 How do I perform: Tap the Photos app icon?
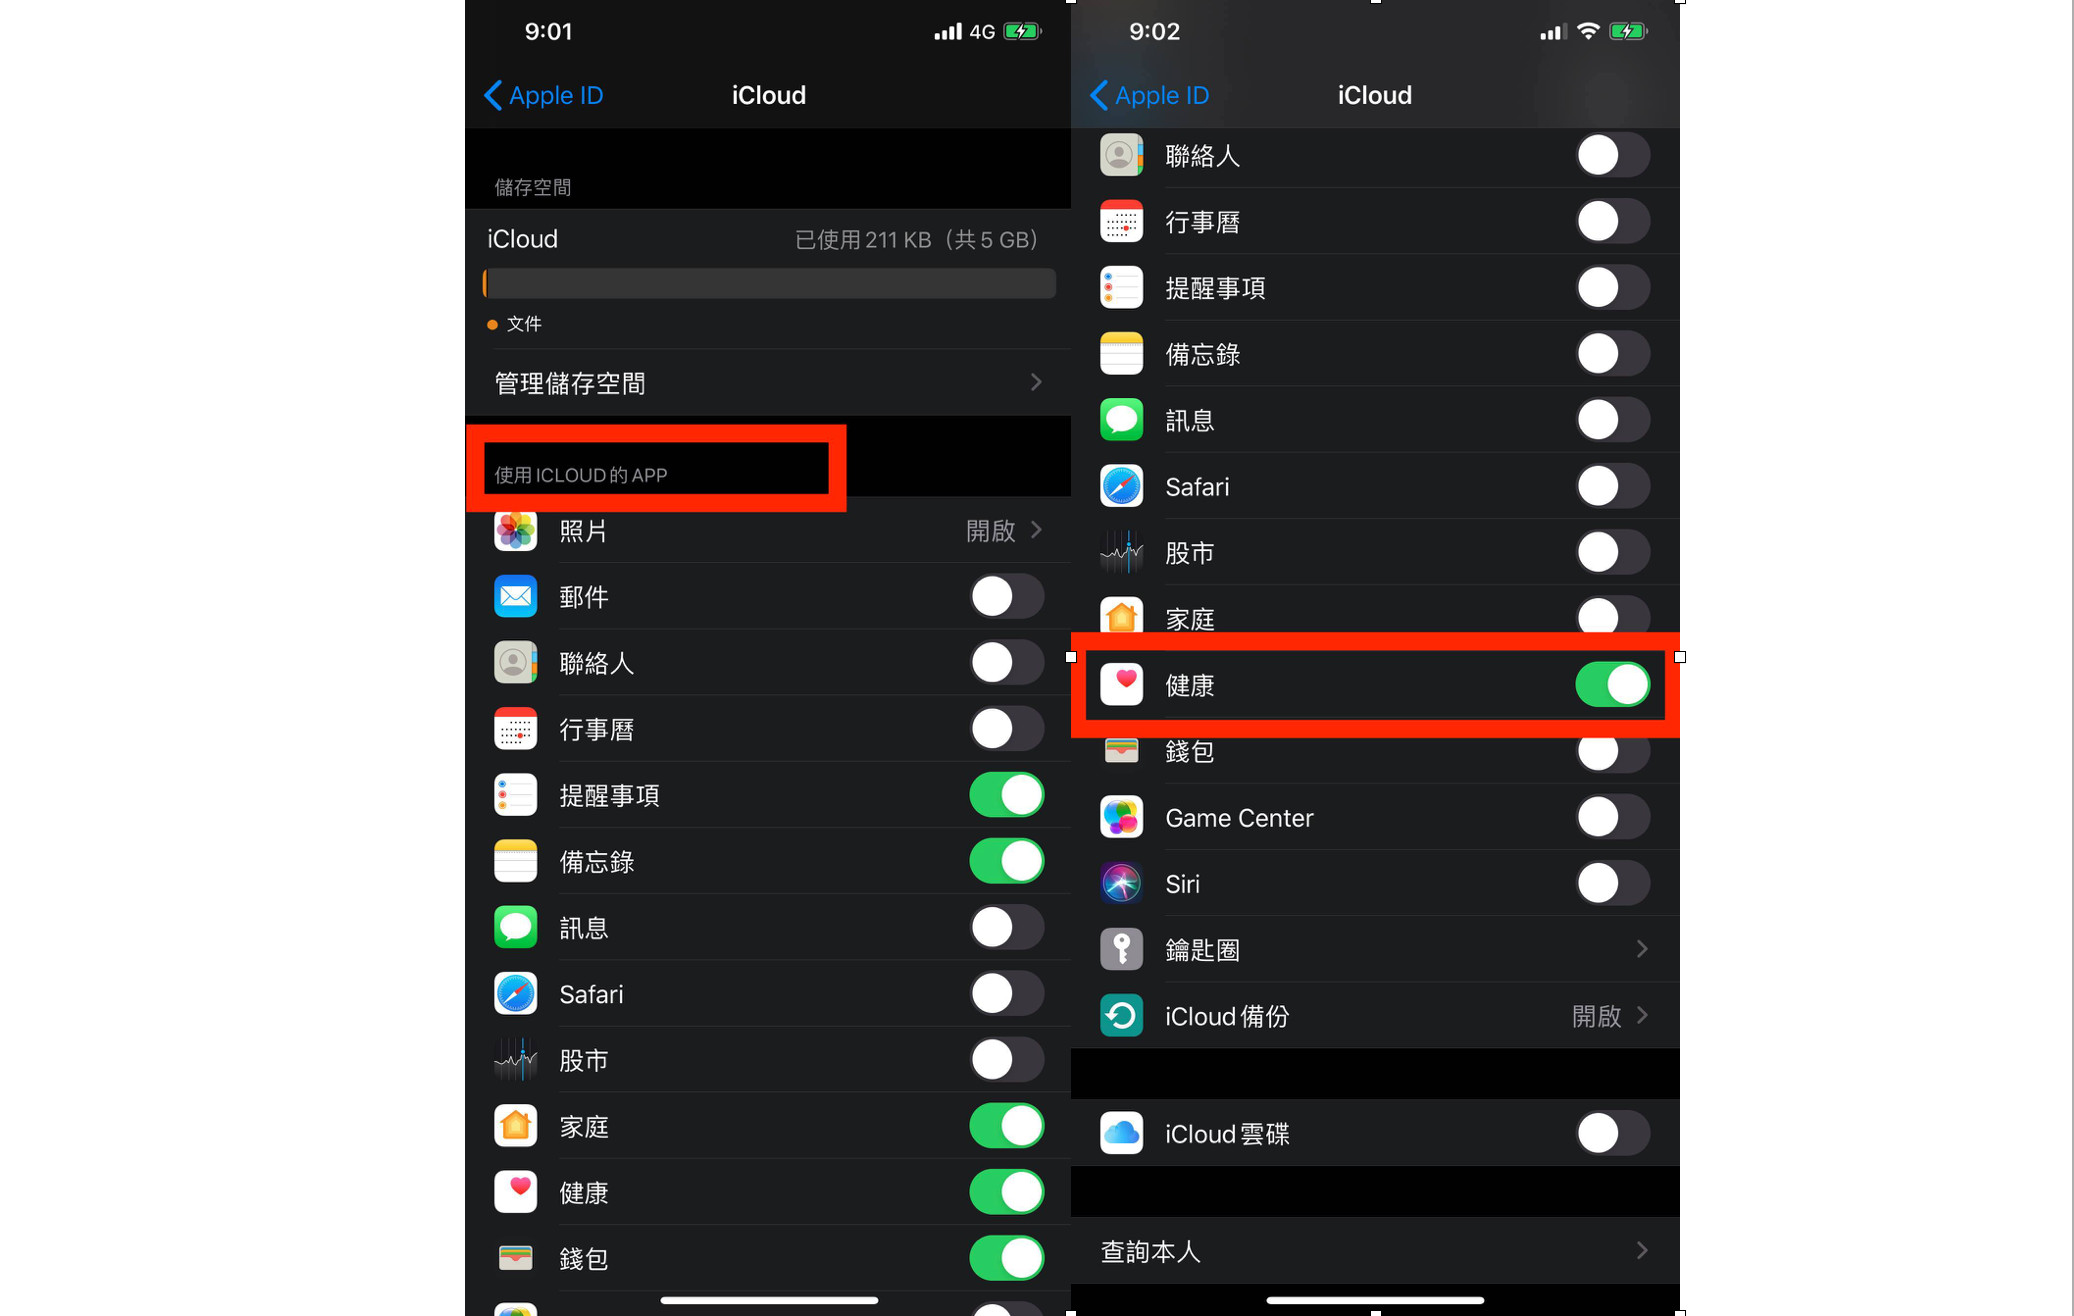(x=514, y=529)
